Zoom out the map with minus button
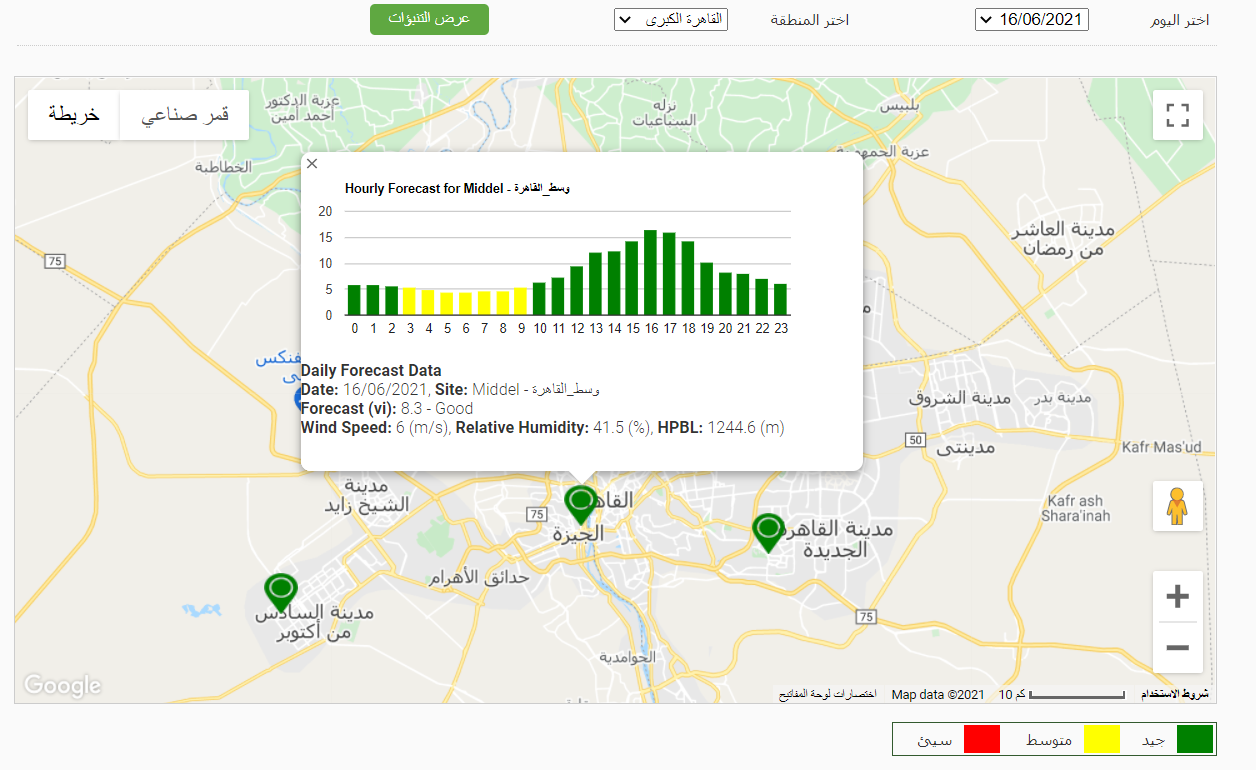Image resolution: width=1256 pixels, height=770 pixels. 1177,648
